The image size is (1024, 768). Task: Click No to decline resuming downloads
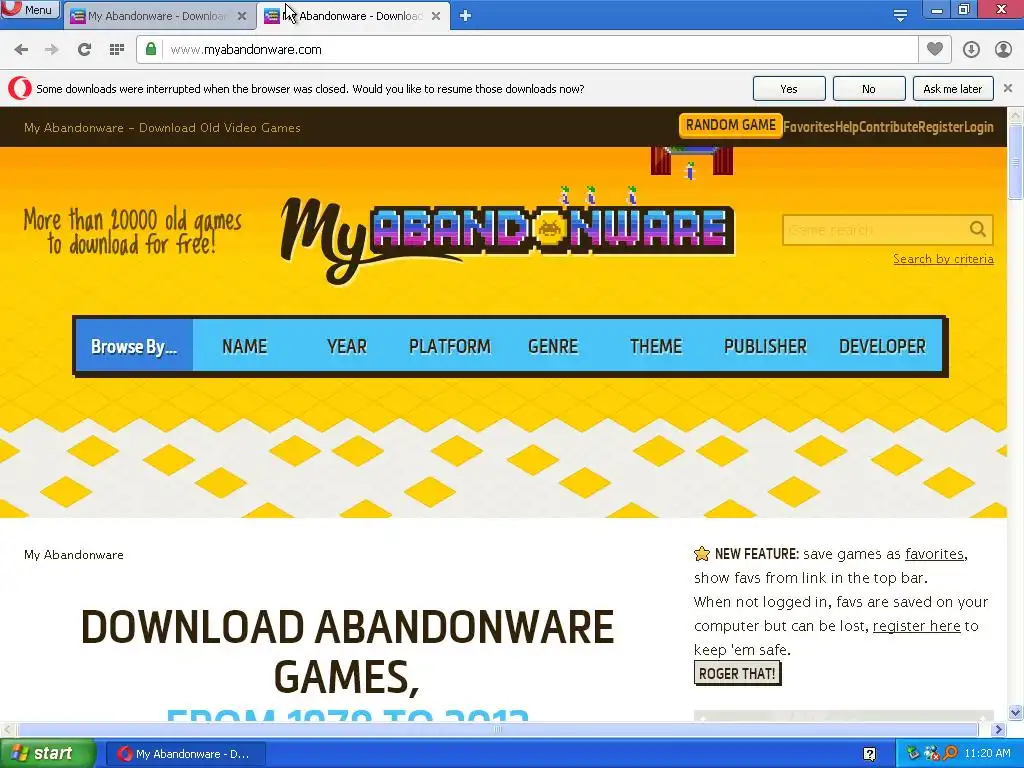pos(869,89)
